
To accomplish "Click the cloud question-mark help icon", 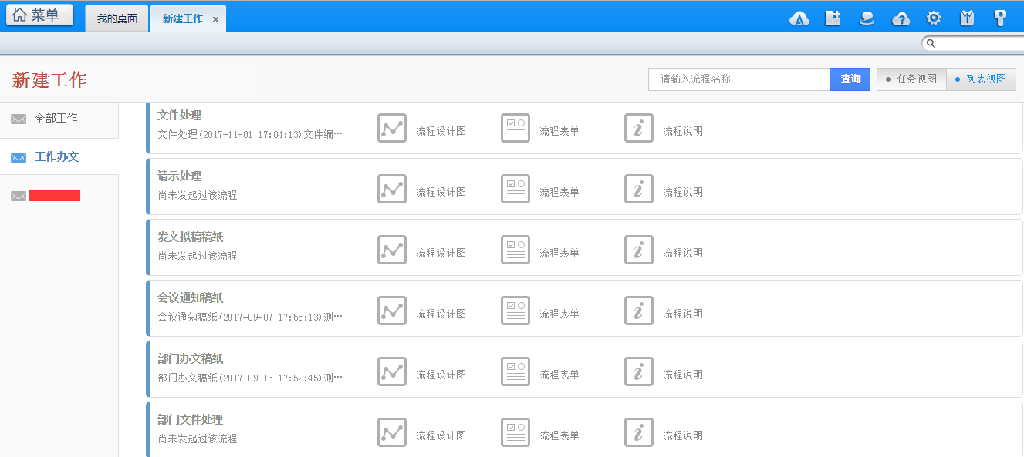I will point(901,18).
